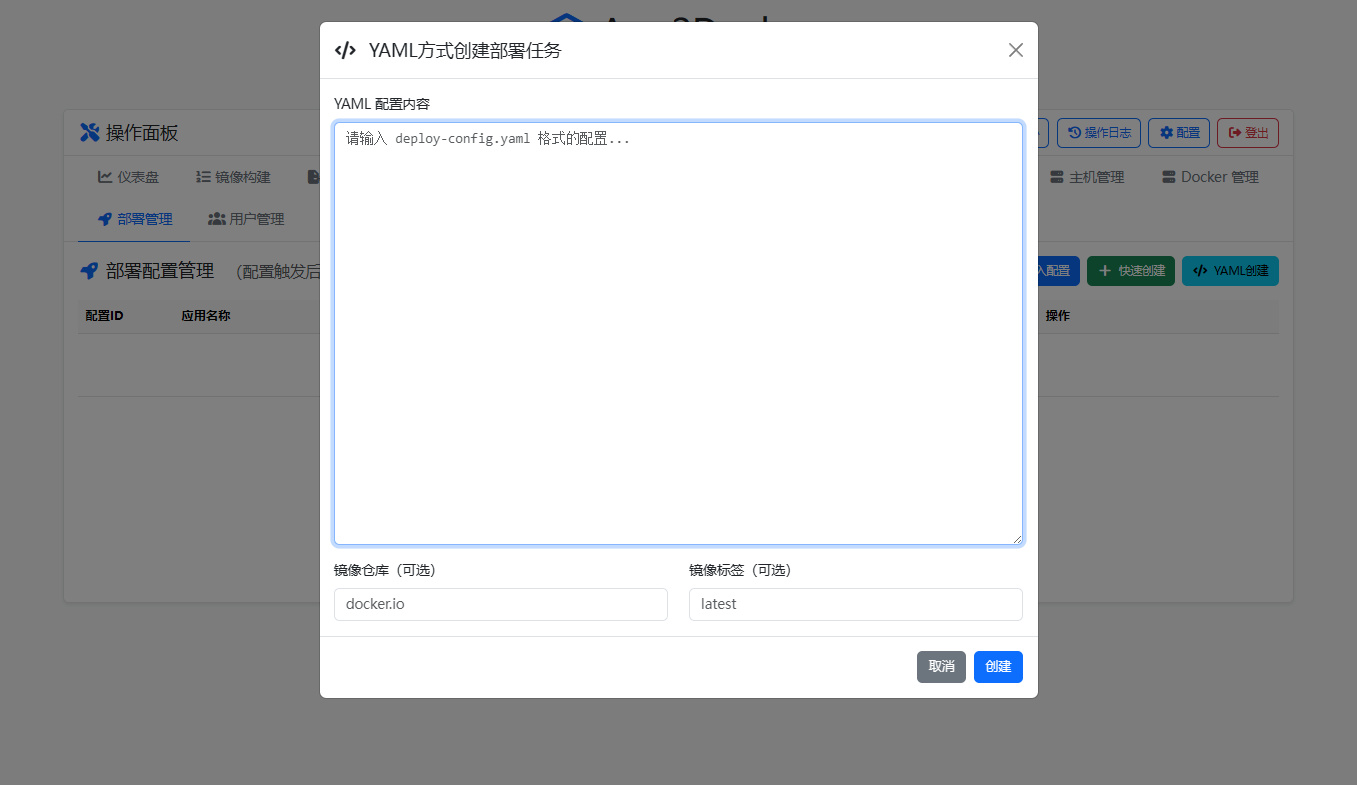Switch to the 主机管理 tab
1357x785 pixels.
tap(1087, 177)
